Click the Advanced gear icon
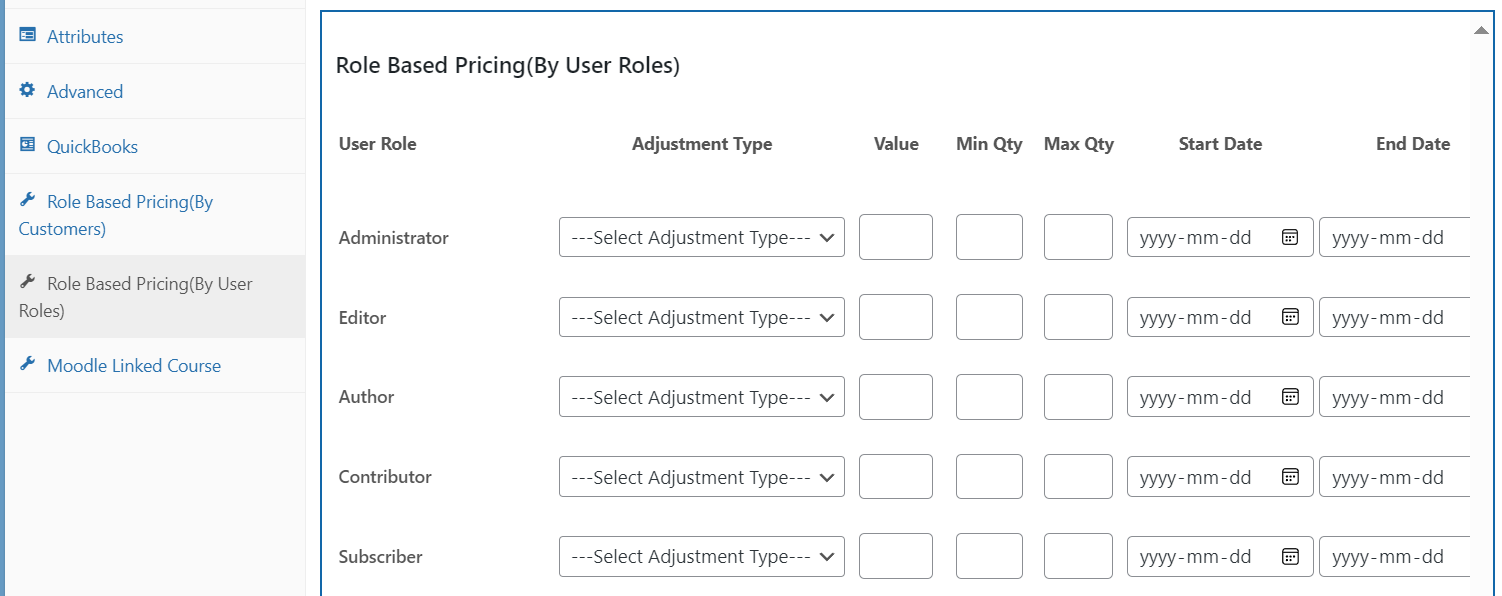This screenshot has width=1502, height=596. point(27,90)
